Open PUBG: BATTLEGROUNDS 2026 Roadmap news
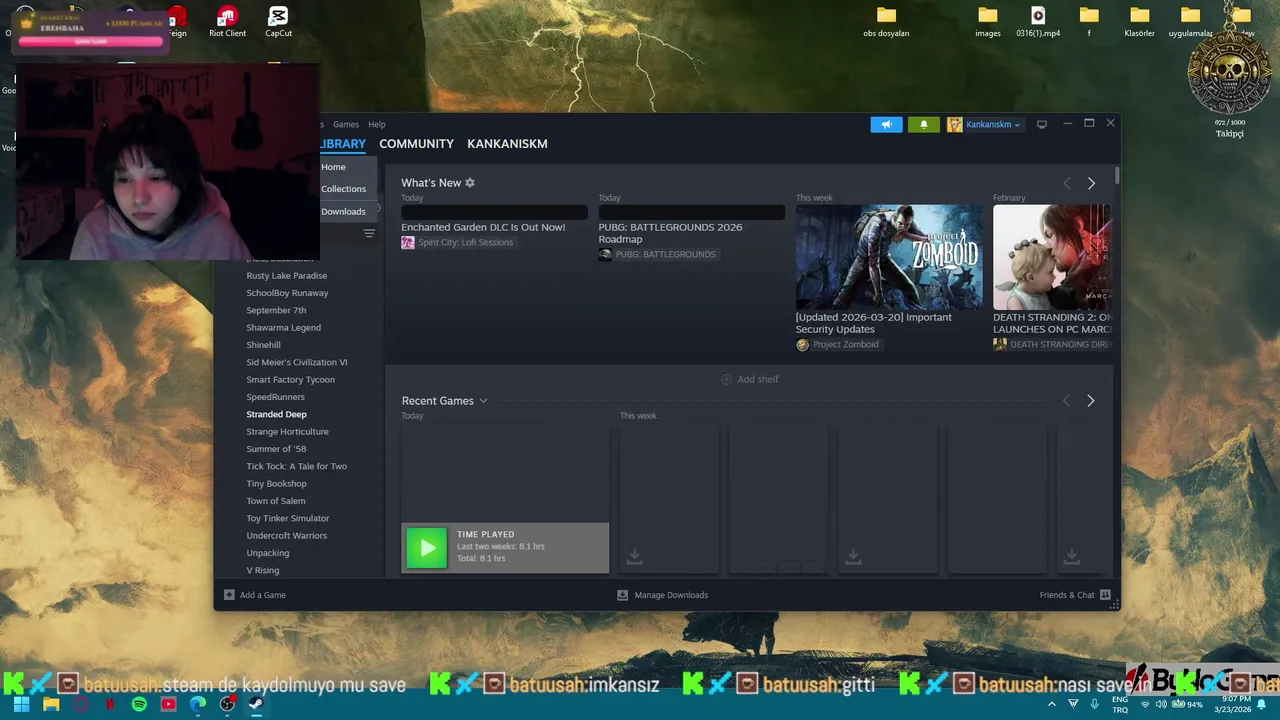This screenshot has height=720, width=1280. pyautogui.click(x=670, y=233)
